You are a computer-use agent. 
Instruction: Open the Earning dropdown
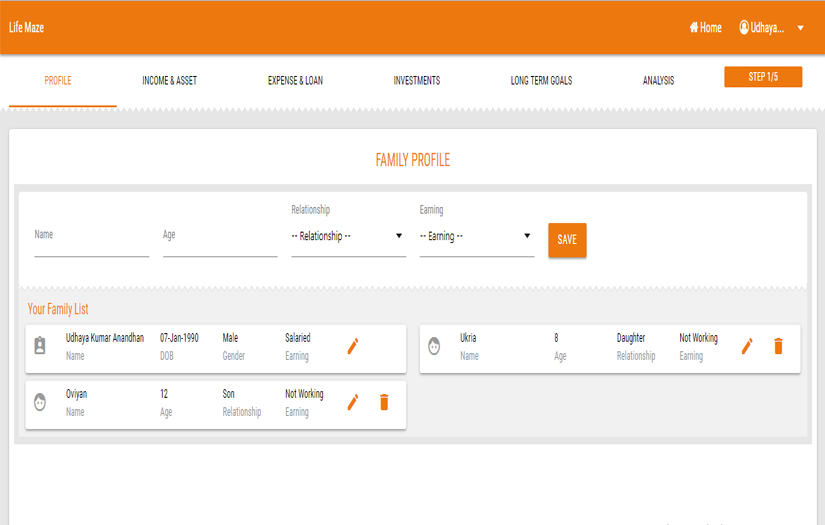(x=477, y=236)
